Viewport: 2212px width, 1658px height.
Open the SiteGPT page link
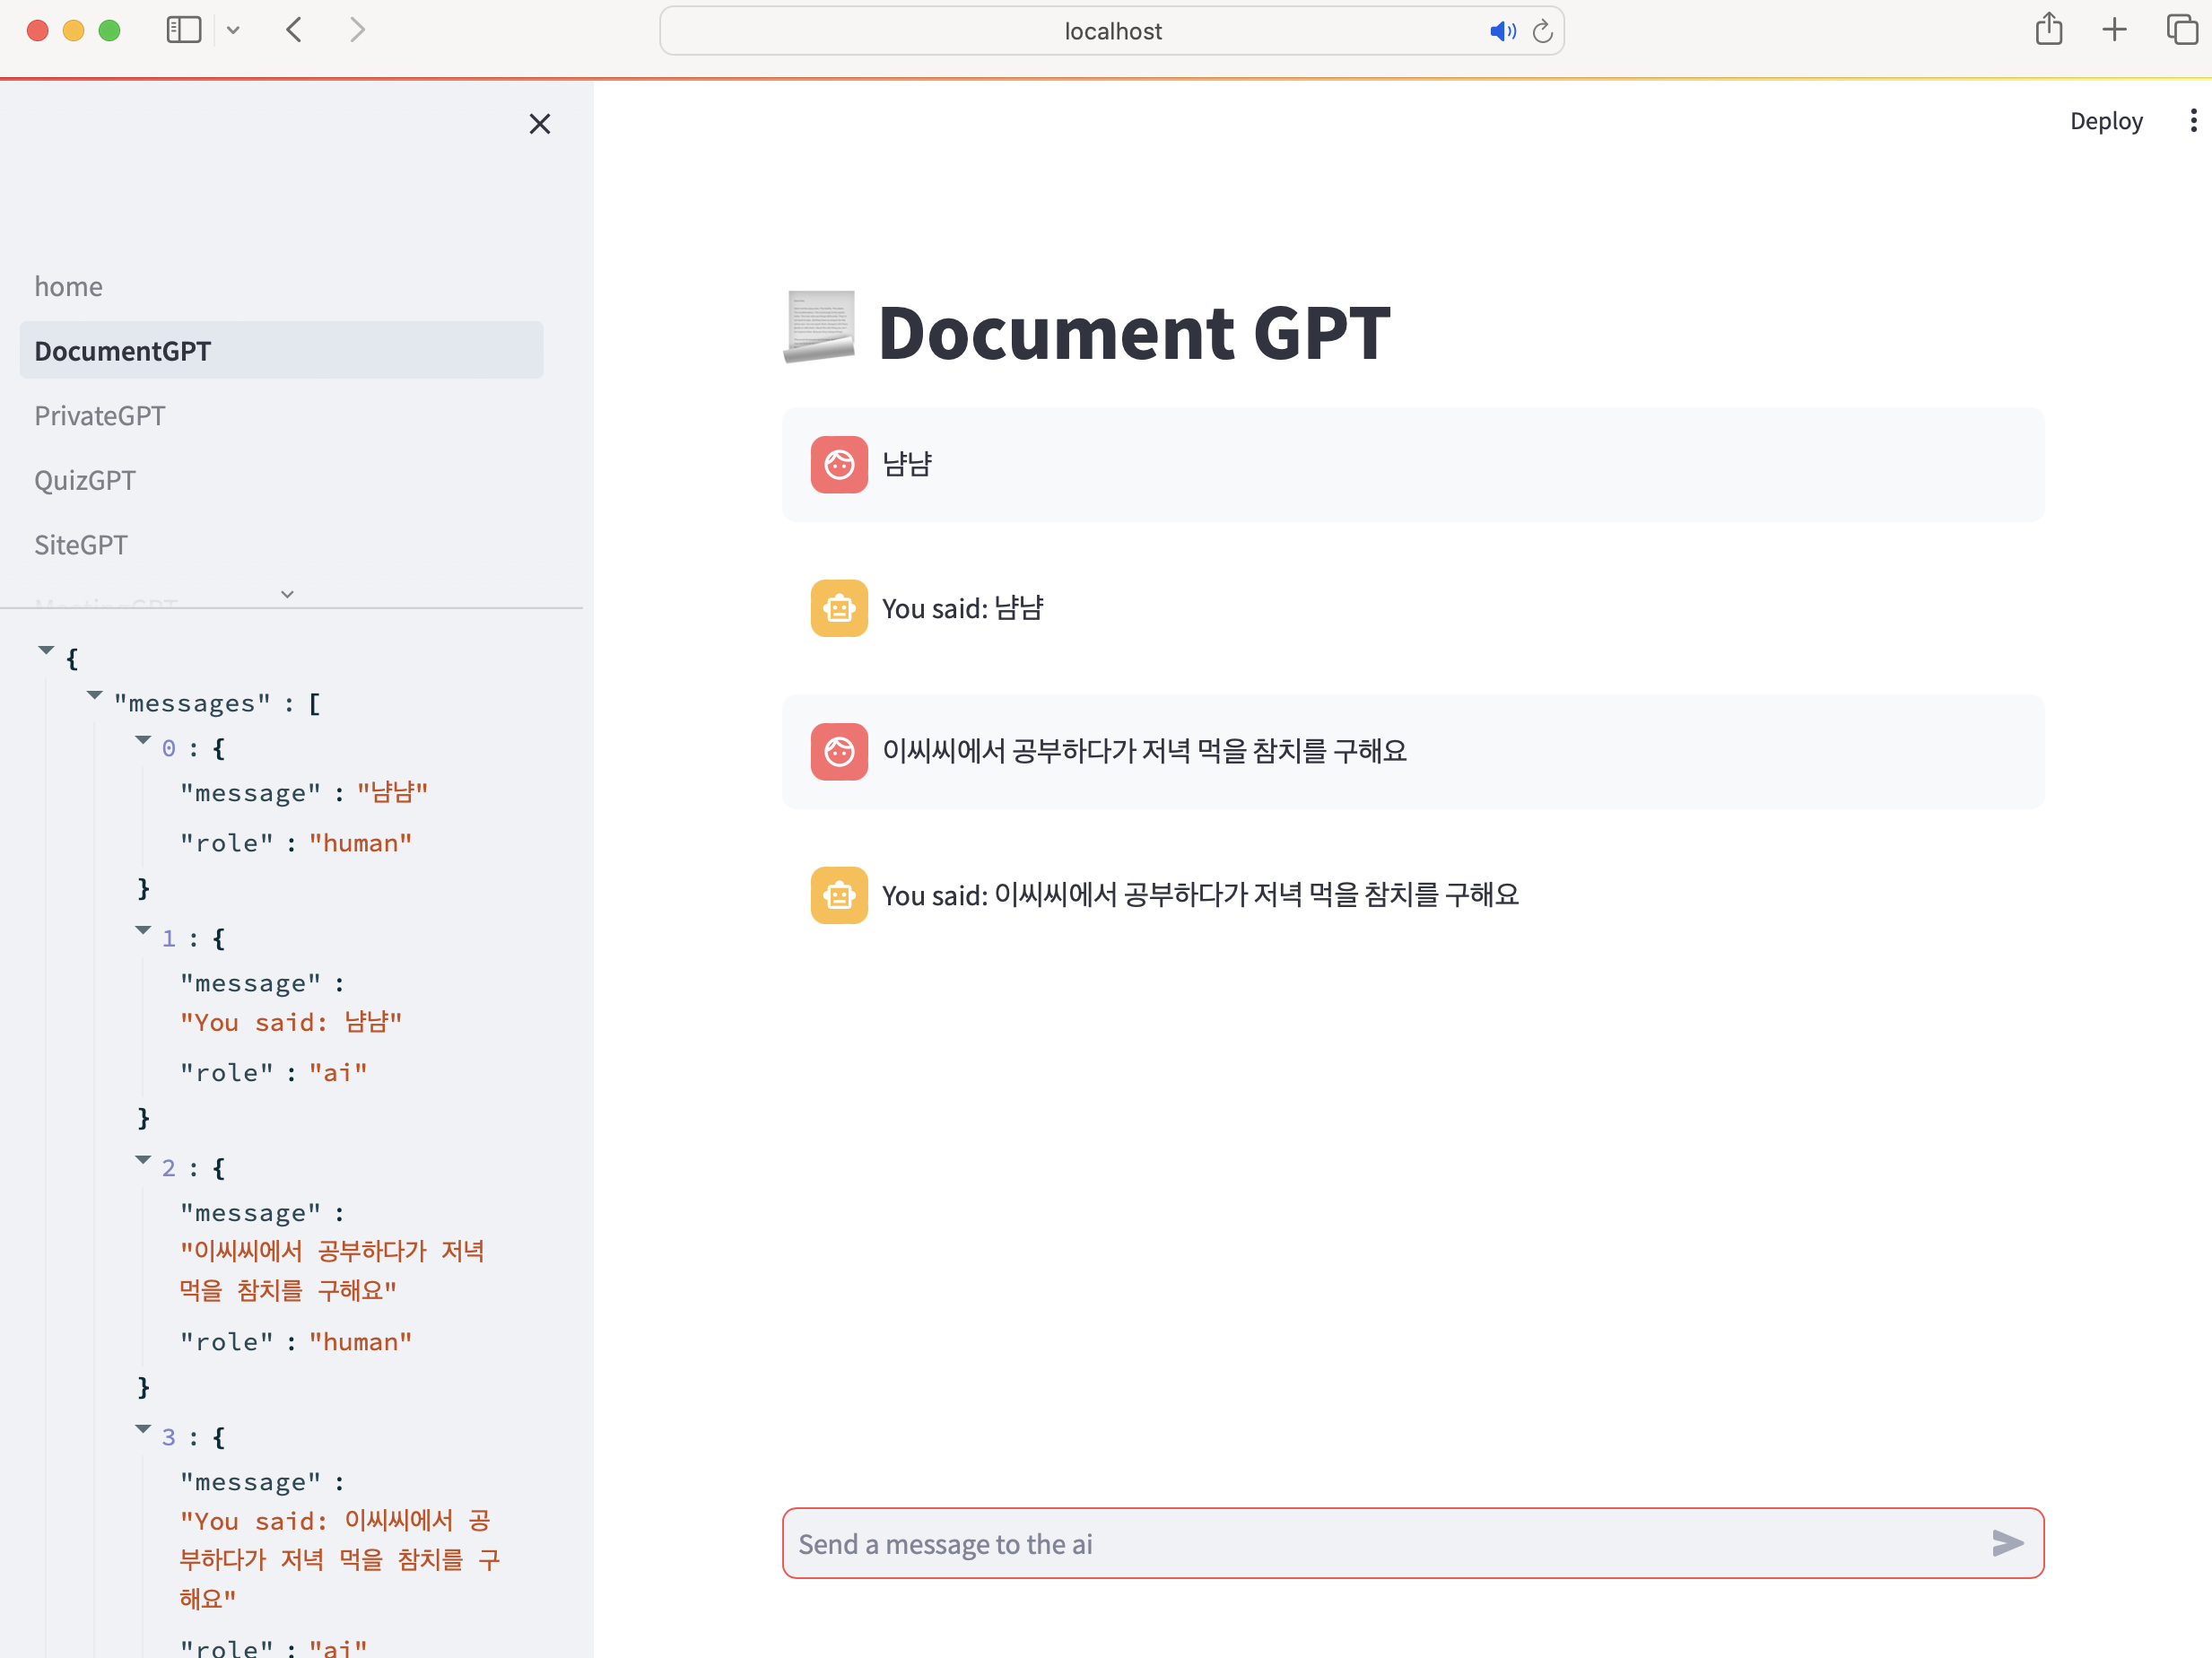(x=81, y=545)
